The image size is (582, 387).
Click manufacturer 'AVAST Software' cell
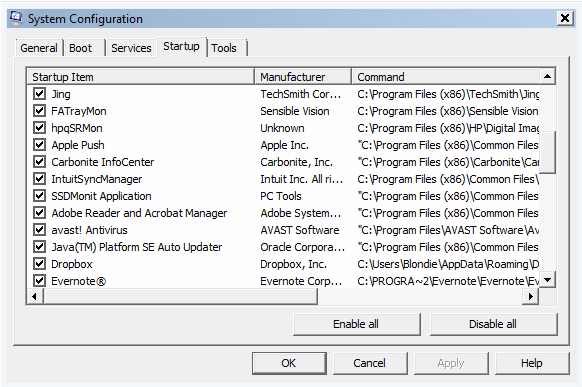tap(300, 230)
